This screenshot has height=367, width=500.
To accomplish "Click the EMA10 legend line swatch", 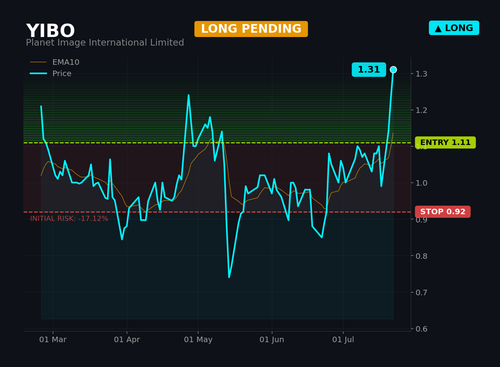I will pos(38,62).
